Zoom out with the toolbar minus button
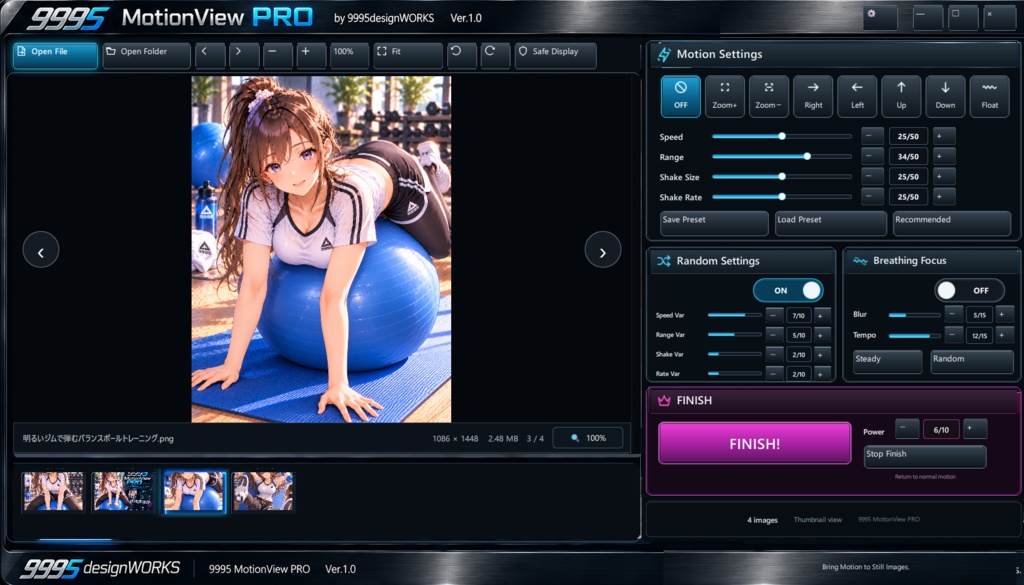 point(278,55)
